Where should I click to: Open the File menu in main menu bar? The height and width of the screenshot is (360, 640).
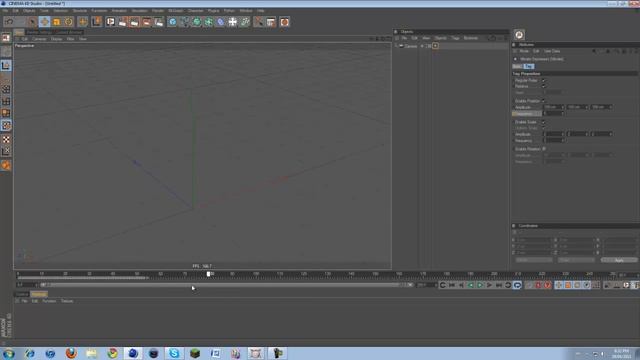pos(5,11)
